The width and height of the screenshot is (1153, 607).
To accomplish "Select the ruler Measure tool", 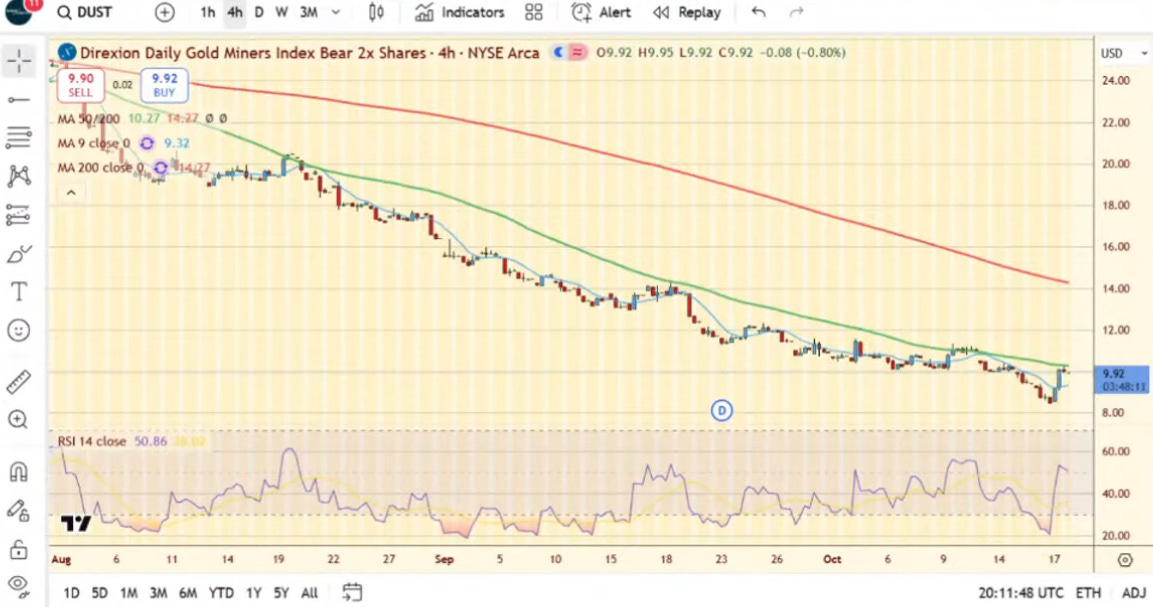I will 19,381.
